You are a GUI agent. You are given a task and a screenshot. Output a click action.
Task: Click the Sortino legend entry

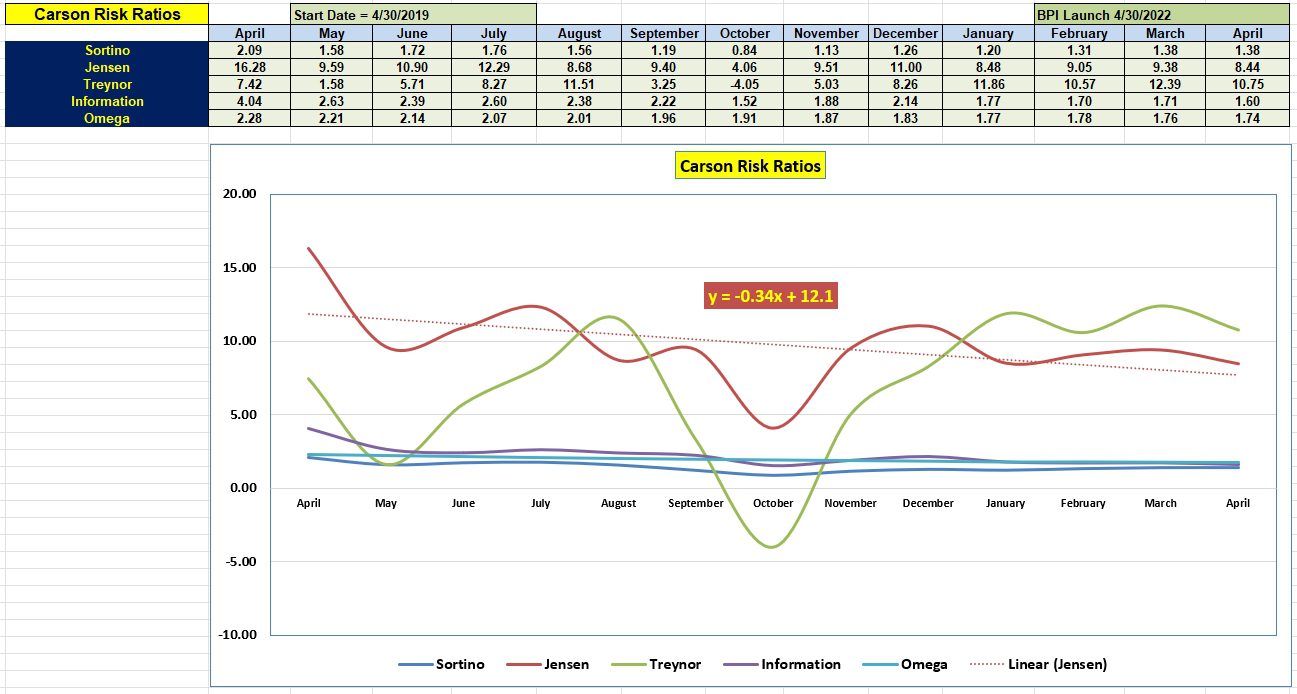tap(441, 664)
